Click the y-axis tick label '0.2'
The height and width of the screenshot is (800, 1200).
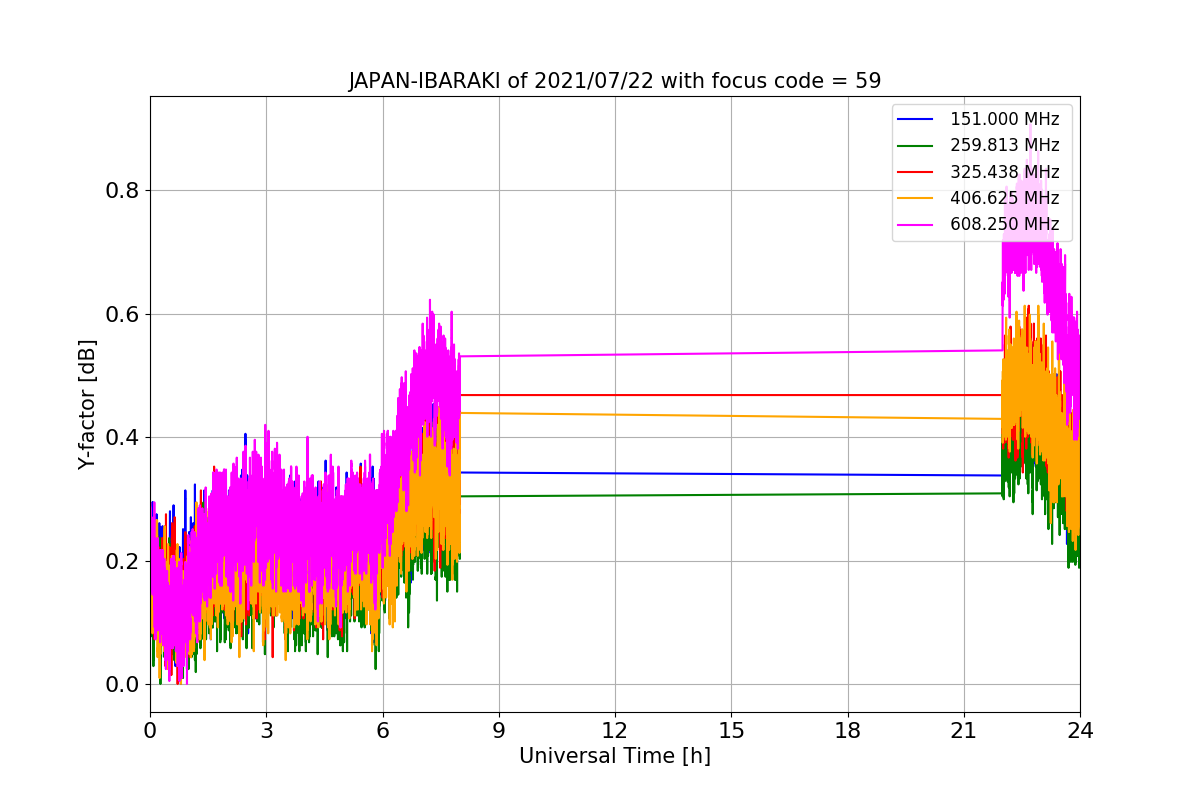(120, 561)
